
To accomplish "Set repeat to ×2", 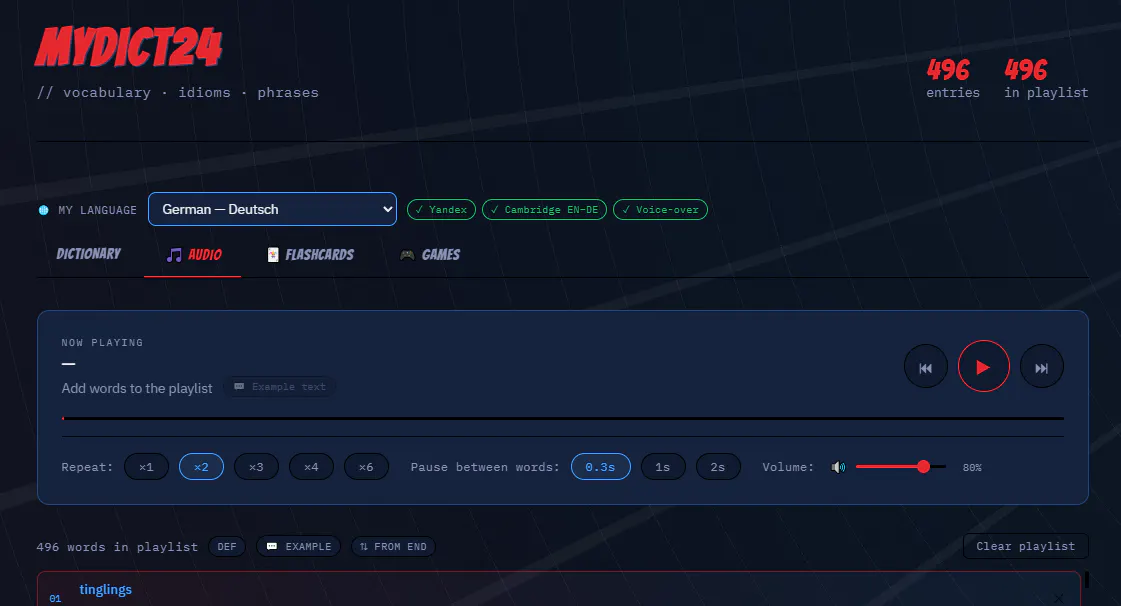I will pyautogui.click(x=201, y=467).
